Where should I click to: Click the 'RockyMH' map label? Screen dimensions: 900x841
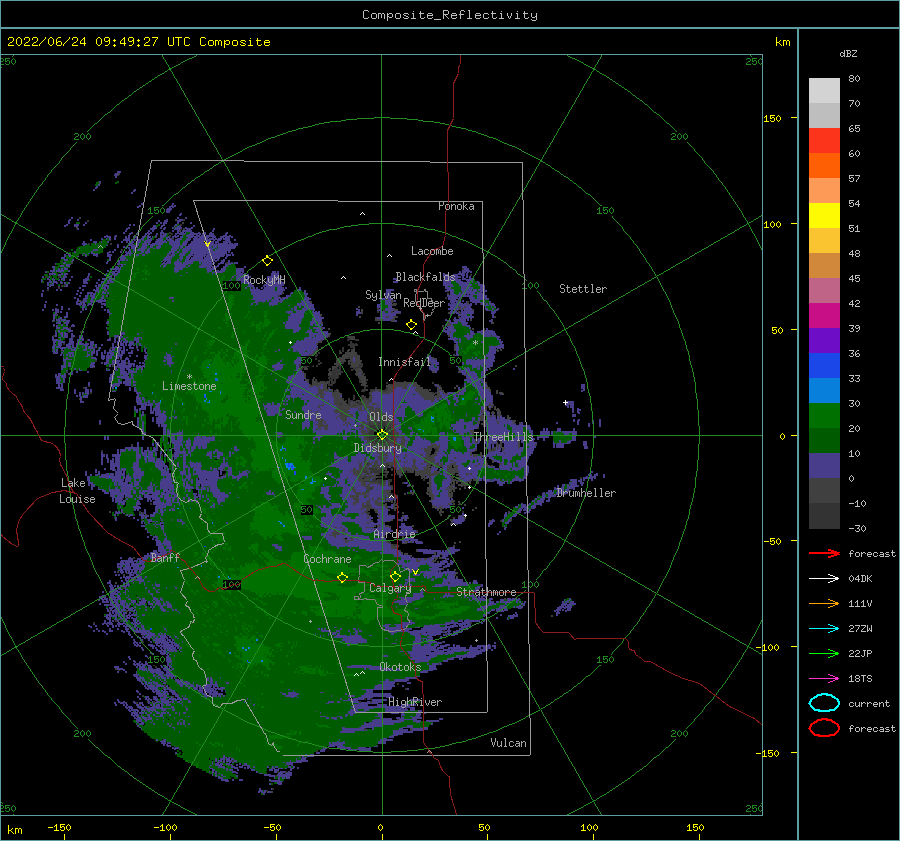coord(264,280)
